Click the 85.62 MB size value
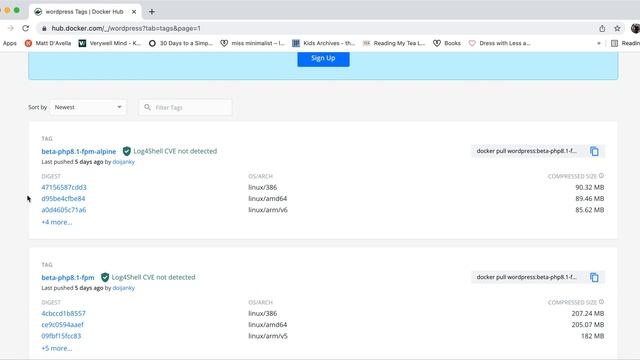Screen dimensions: 640x360 click(590, 210)
